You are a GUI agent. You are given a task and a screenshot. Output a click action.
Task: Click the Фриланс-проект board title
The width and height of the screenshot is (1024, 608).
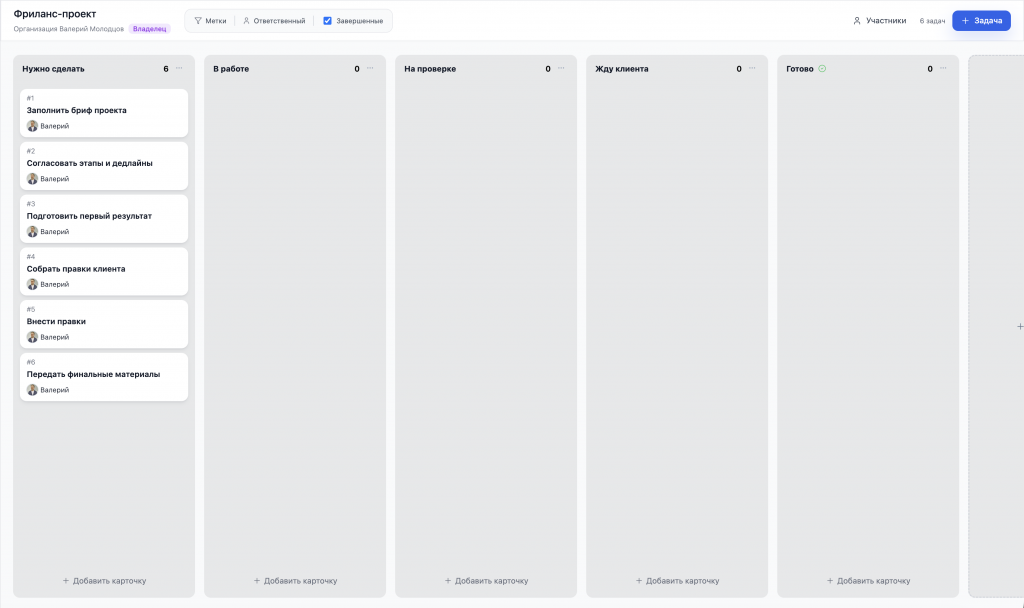coord(55,14)
